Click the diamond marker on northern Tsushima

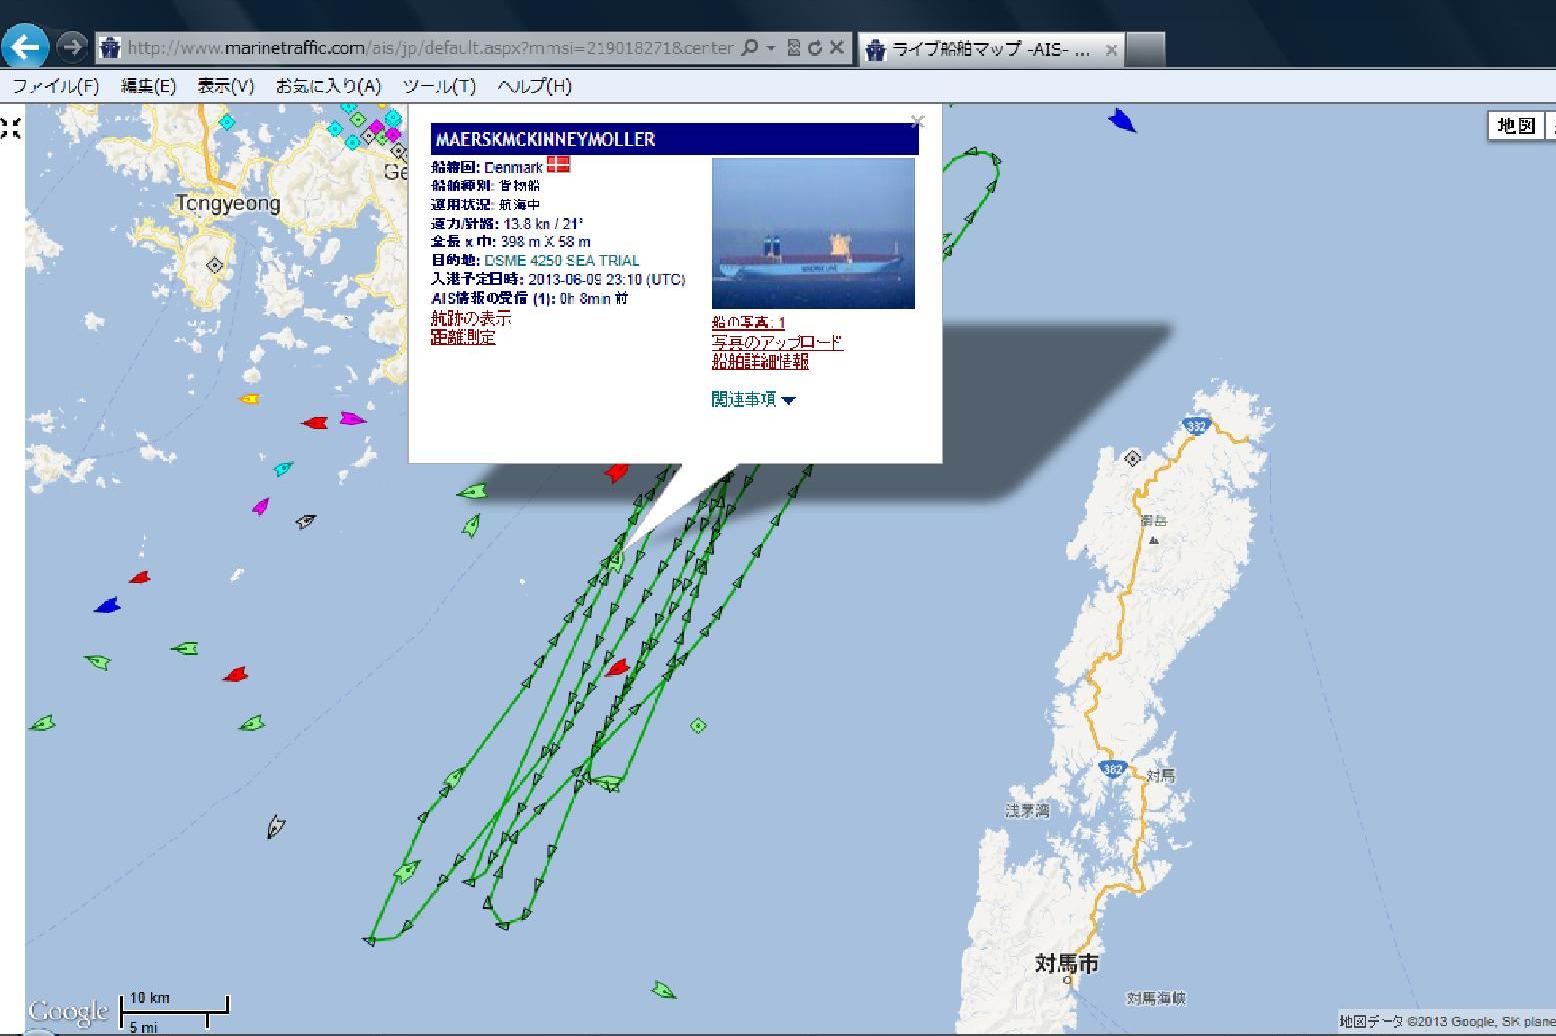[1132, 458]
